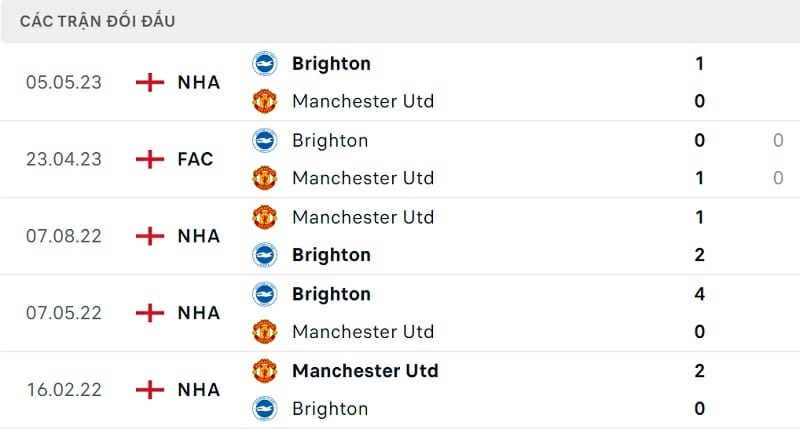Screen dimensions: 800x429
Task: Click Brighton's score of 4 on 07.05.22
Action: coord(699,294)
